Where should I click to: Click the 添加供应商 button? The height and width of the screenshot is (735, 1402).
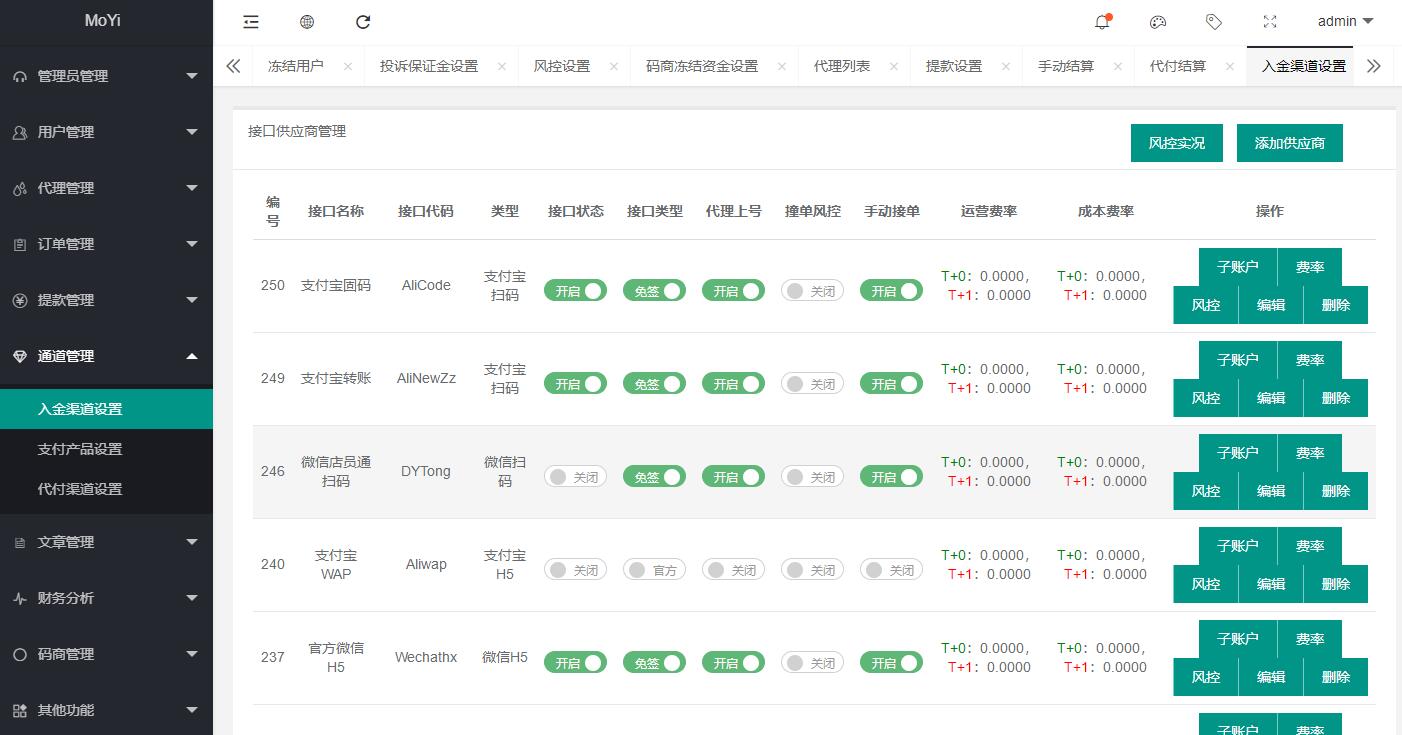[1290, 143]
